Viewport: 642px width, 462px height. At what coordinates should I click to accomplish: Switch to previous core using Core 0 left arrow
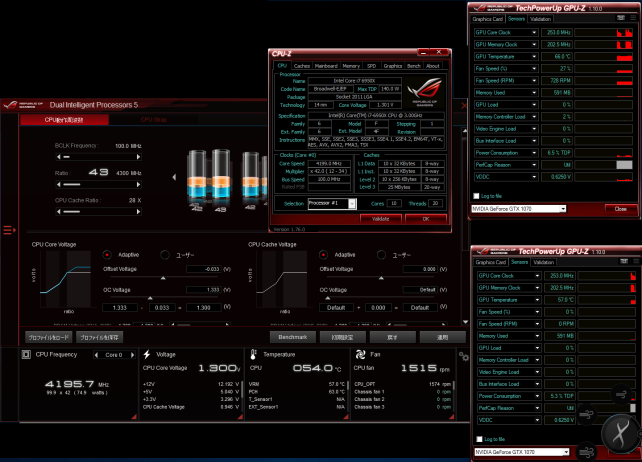(96, 355)
